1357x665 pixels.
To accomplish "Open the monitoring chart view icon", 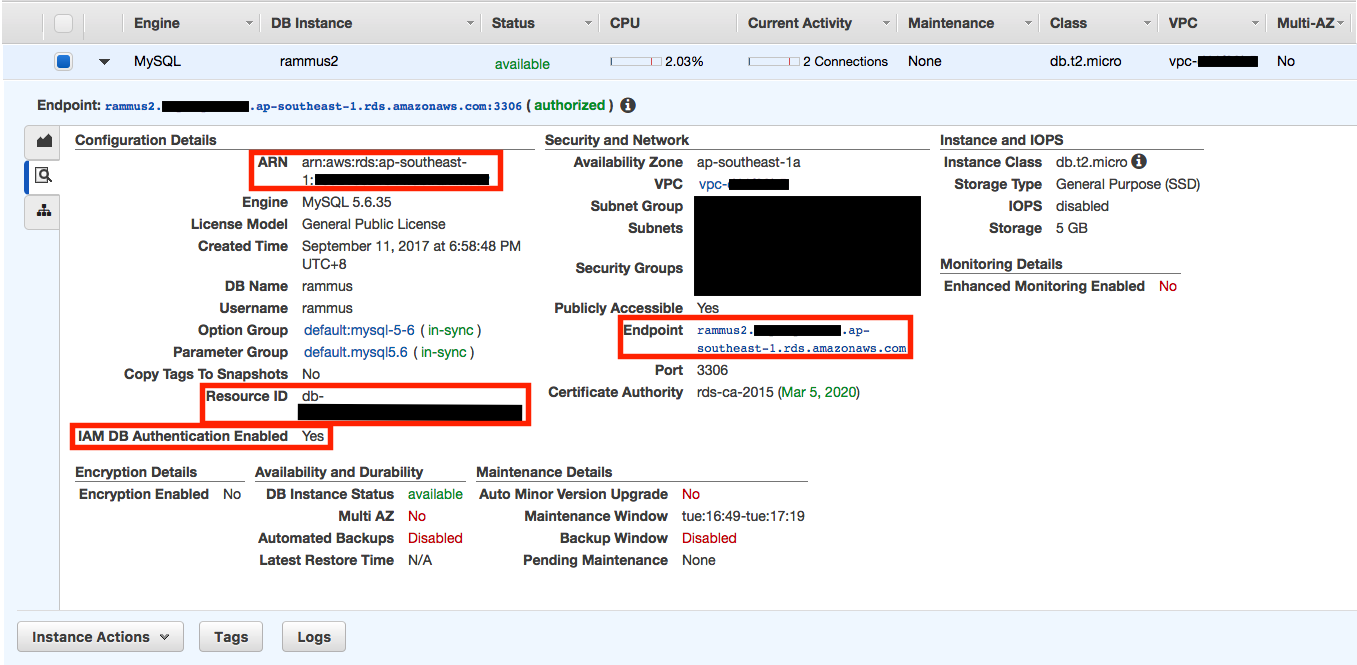I will point(44,142).
